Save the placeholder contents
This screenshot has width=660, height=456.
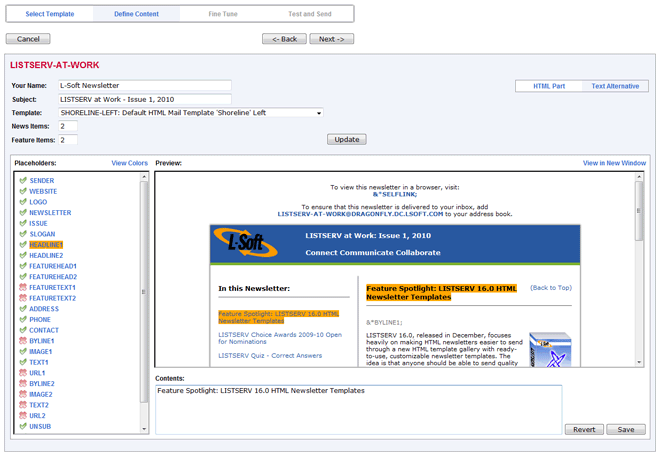626,429
